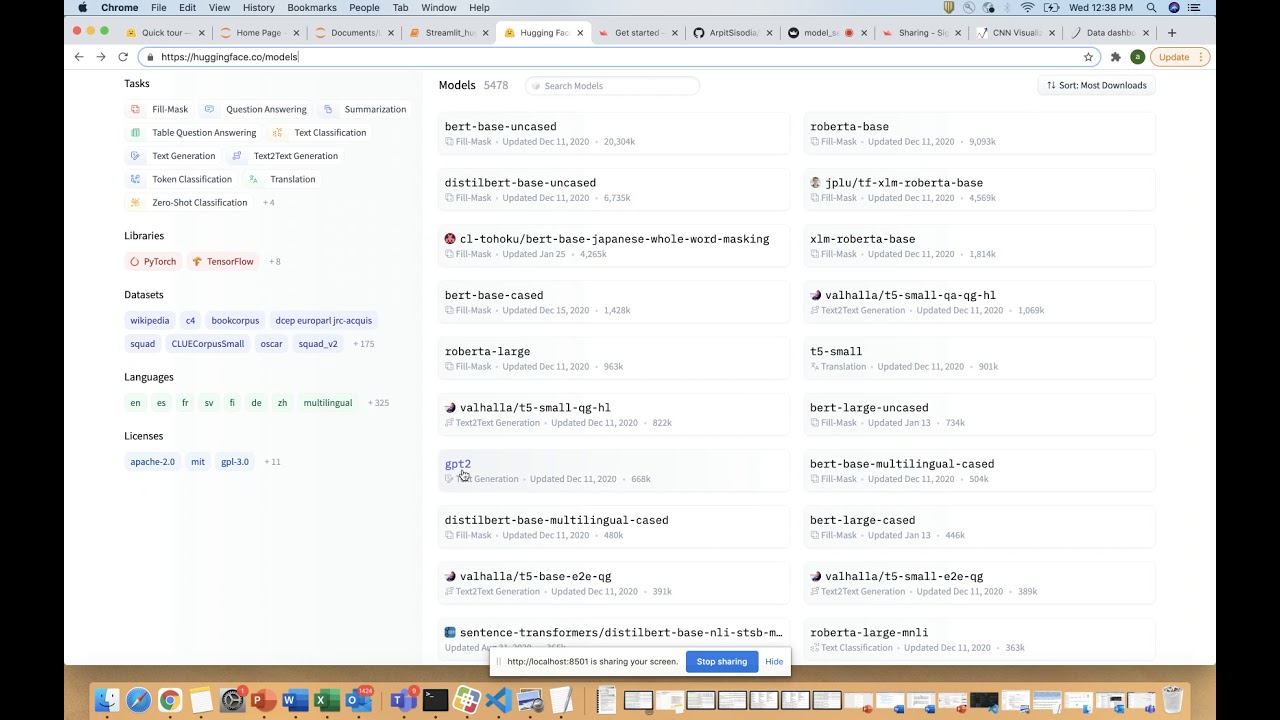Click the Summarization task icon
Viewport: 1280px width, 720px height.
(x=327, y=109)
